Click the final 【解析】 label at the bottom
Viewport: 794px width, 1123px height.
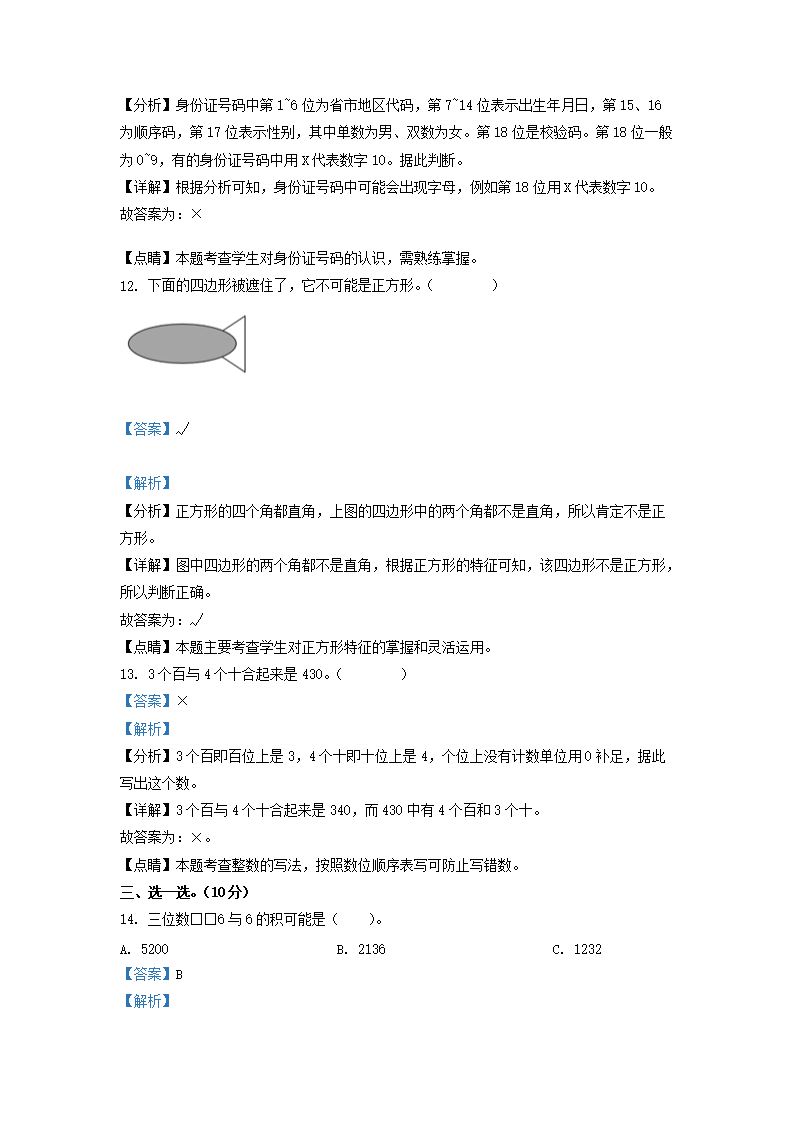point(147,1001)
